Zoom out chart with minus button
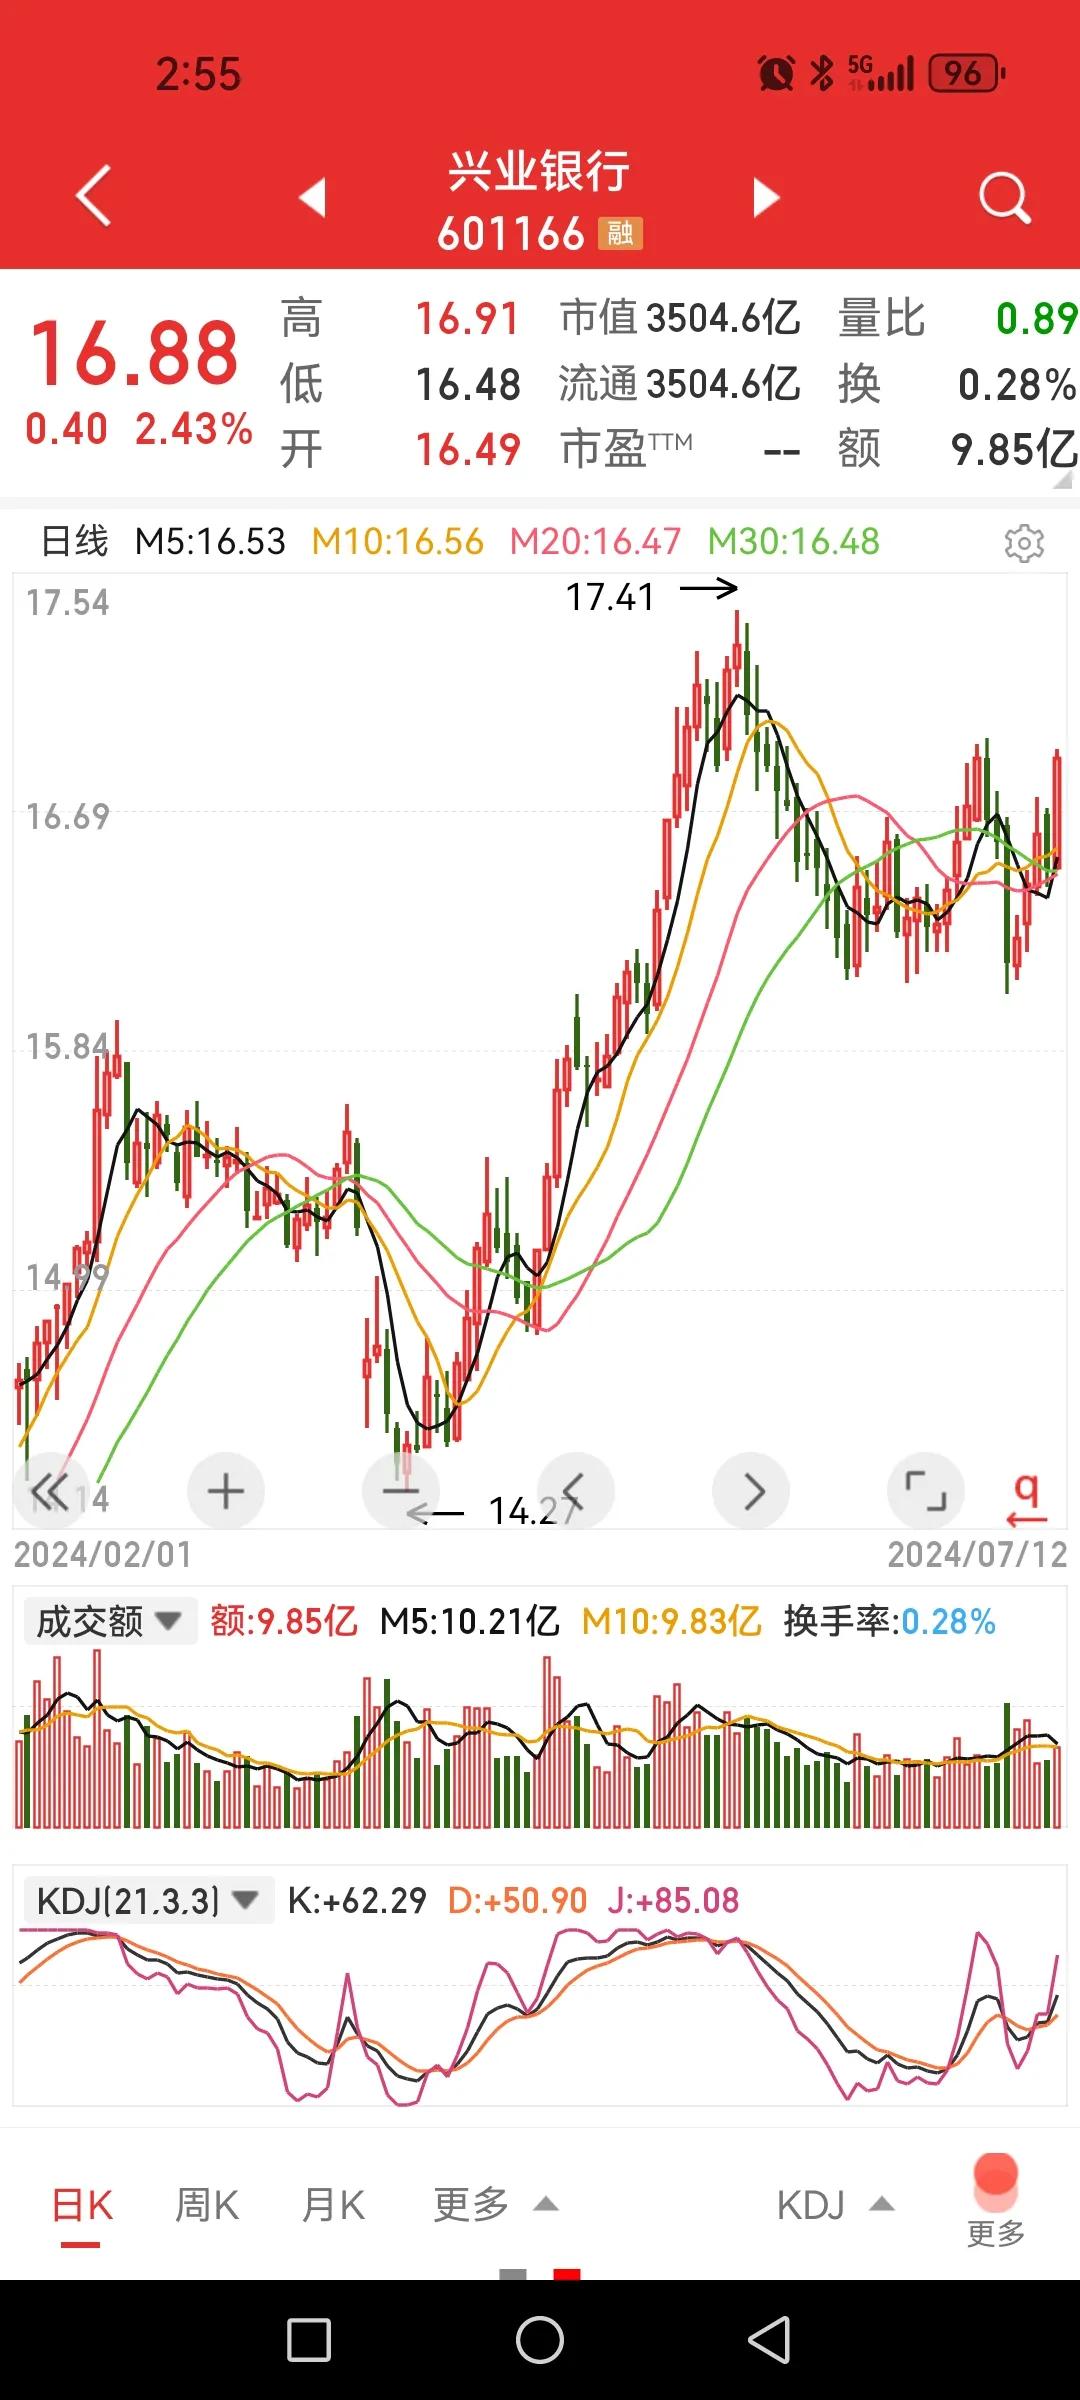1080x2400 pixels. (x=401, y=1491)
